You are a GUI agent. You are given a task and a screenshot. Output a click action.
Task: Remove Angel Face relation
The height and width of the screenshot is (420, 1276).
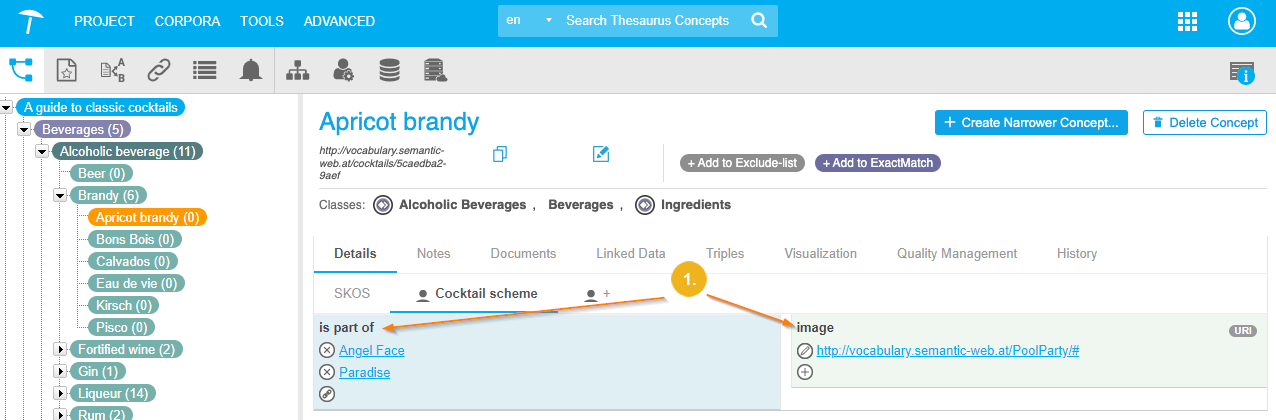tap(326, 351)
